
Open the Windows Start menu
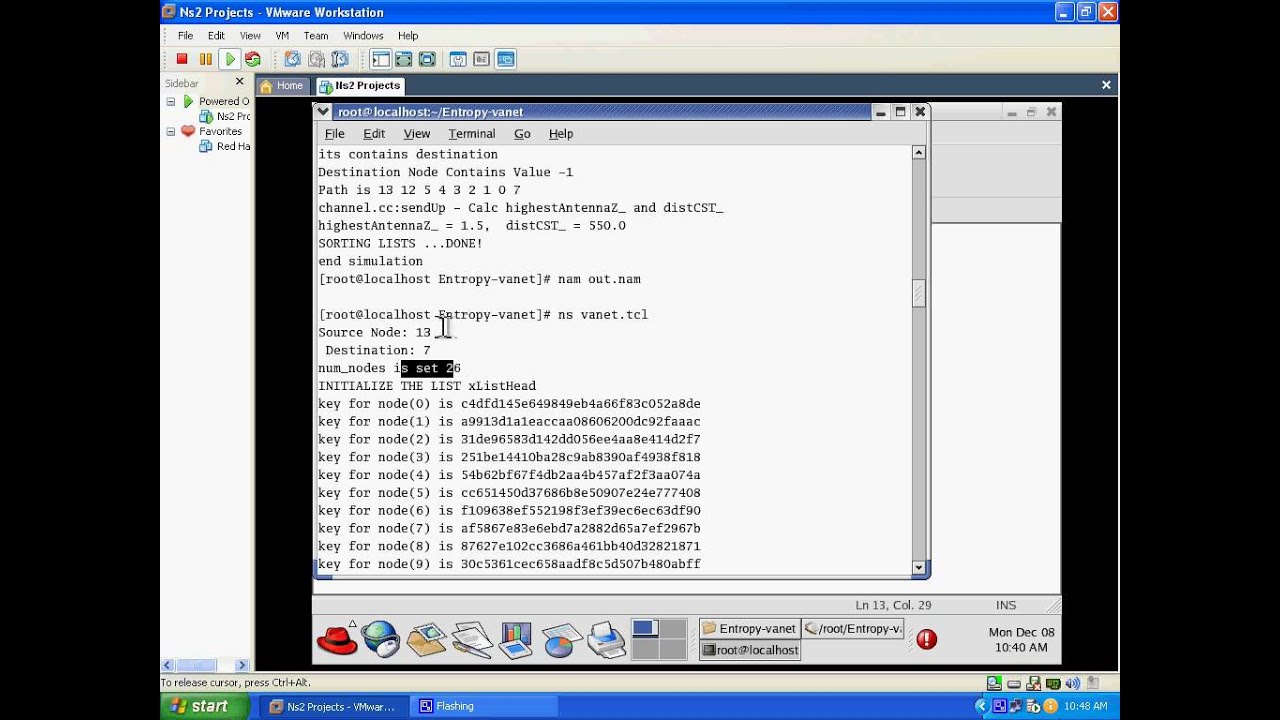[200, 706]
